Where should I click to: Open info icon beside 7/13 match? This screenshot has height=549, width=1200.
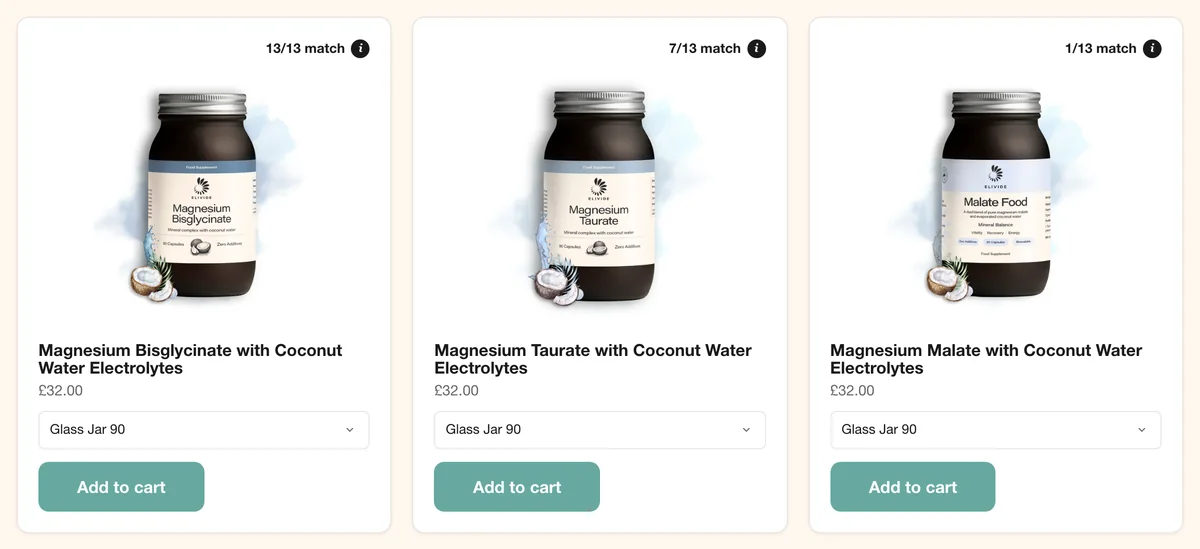click(x=757, y=48)
